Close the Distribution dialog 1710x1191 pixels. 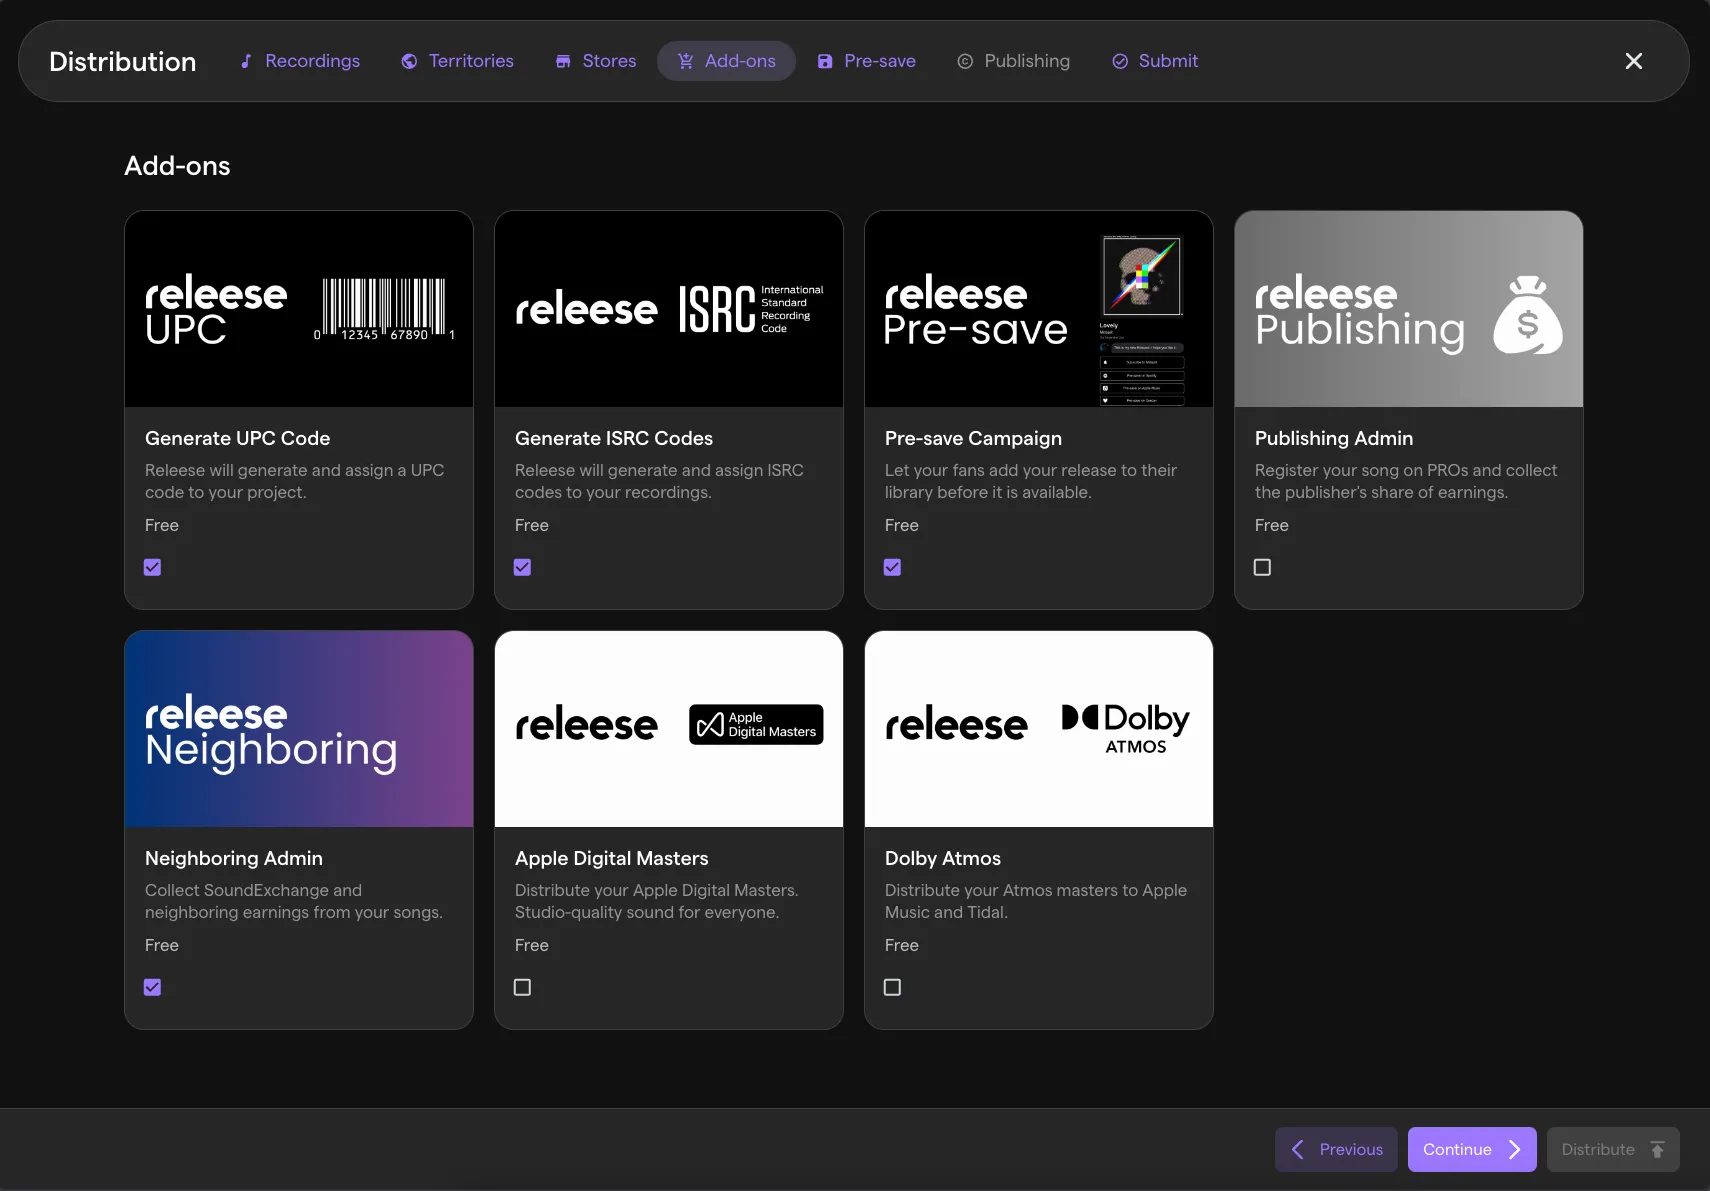(1634, 61)
